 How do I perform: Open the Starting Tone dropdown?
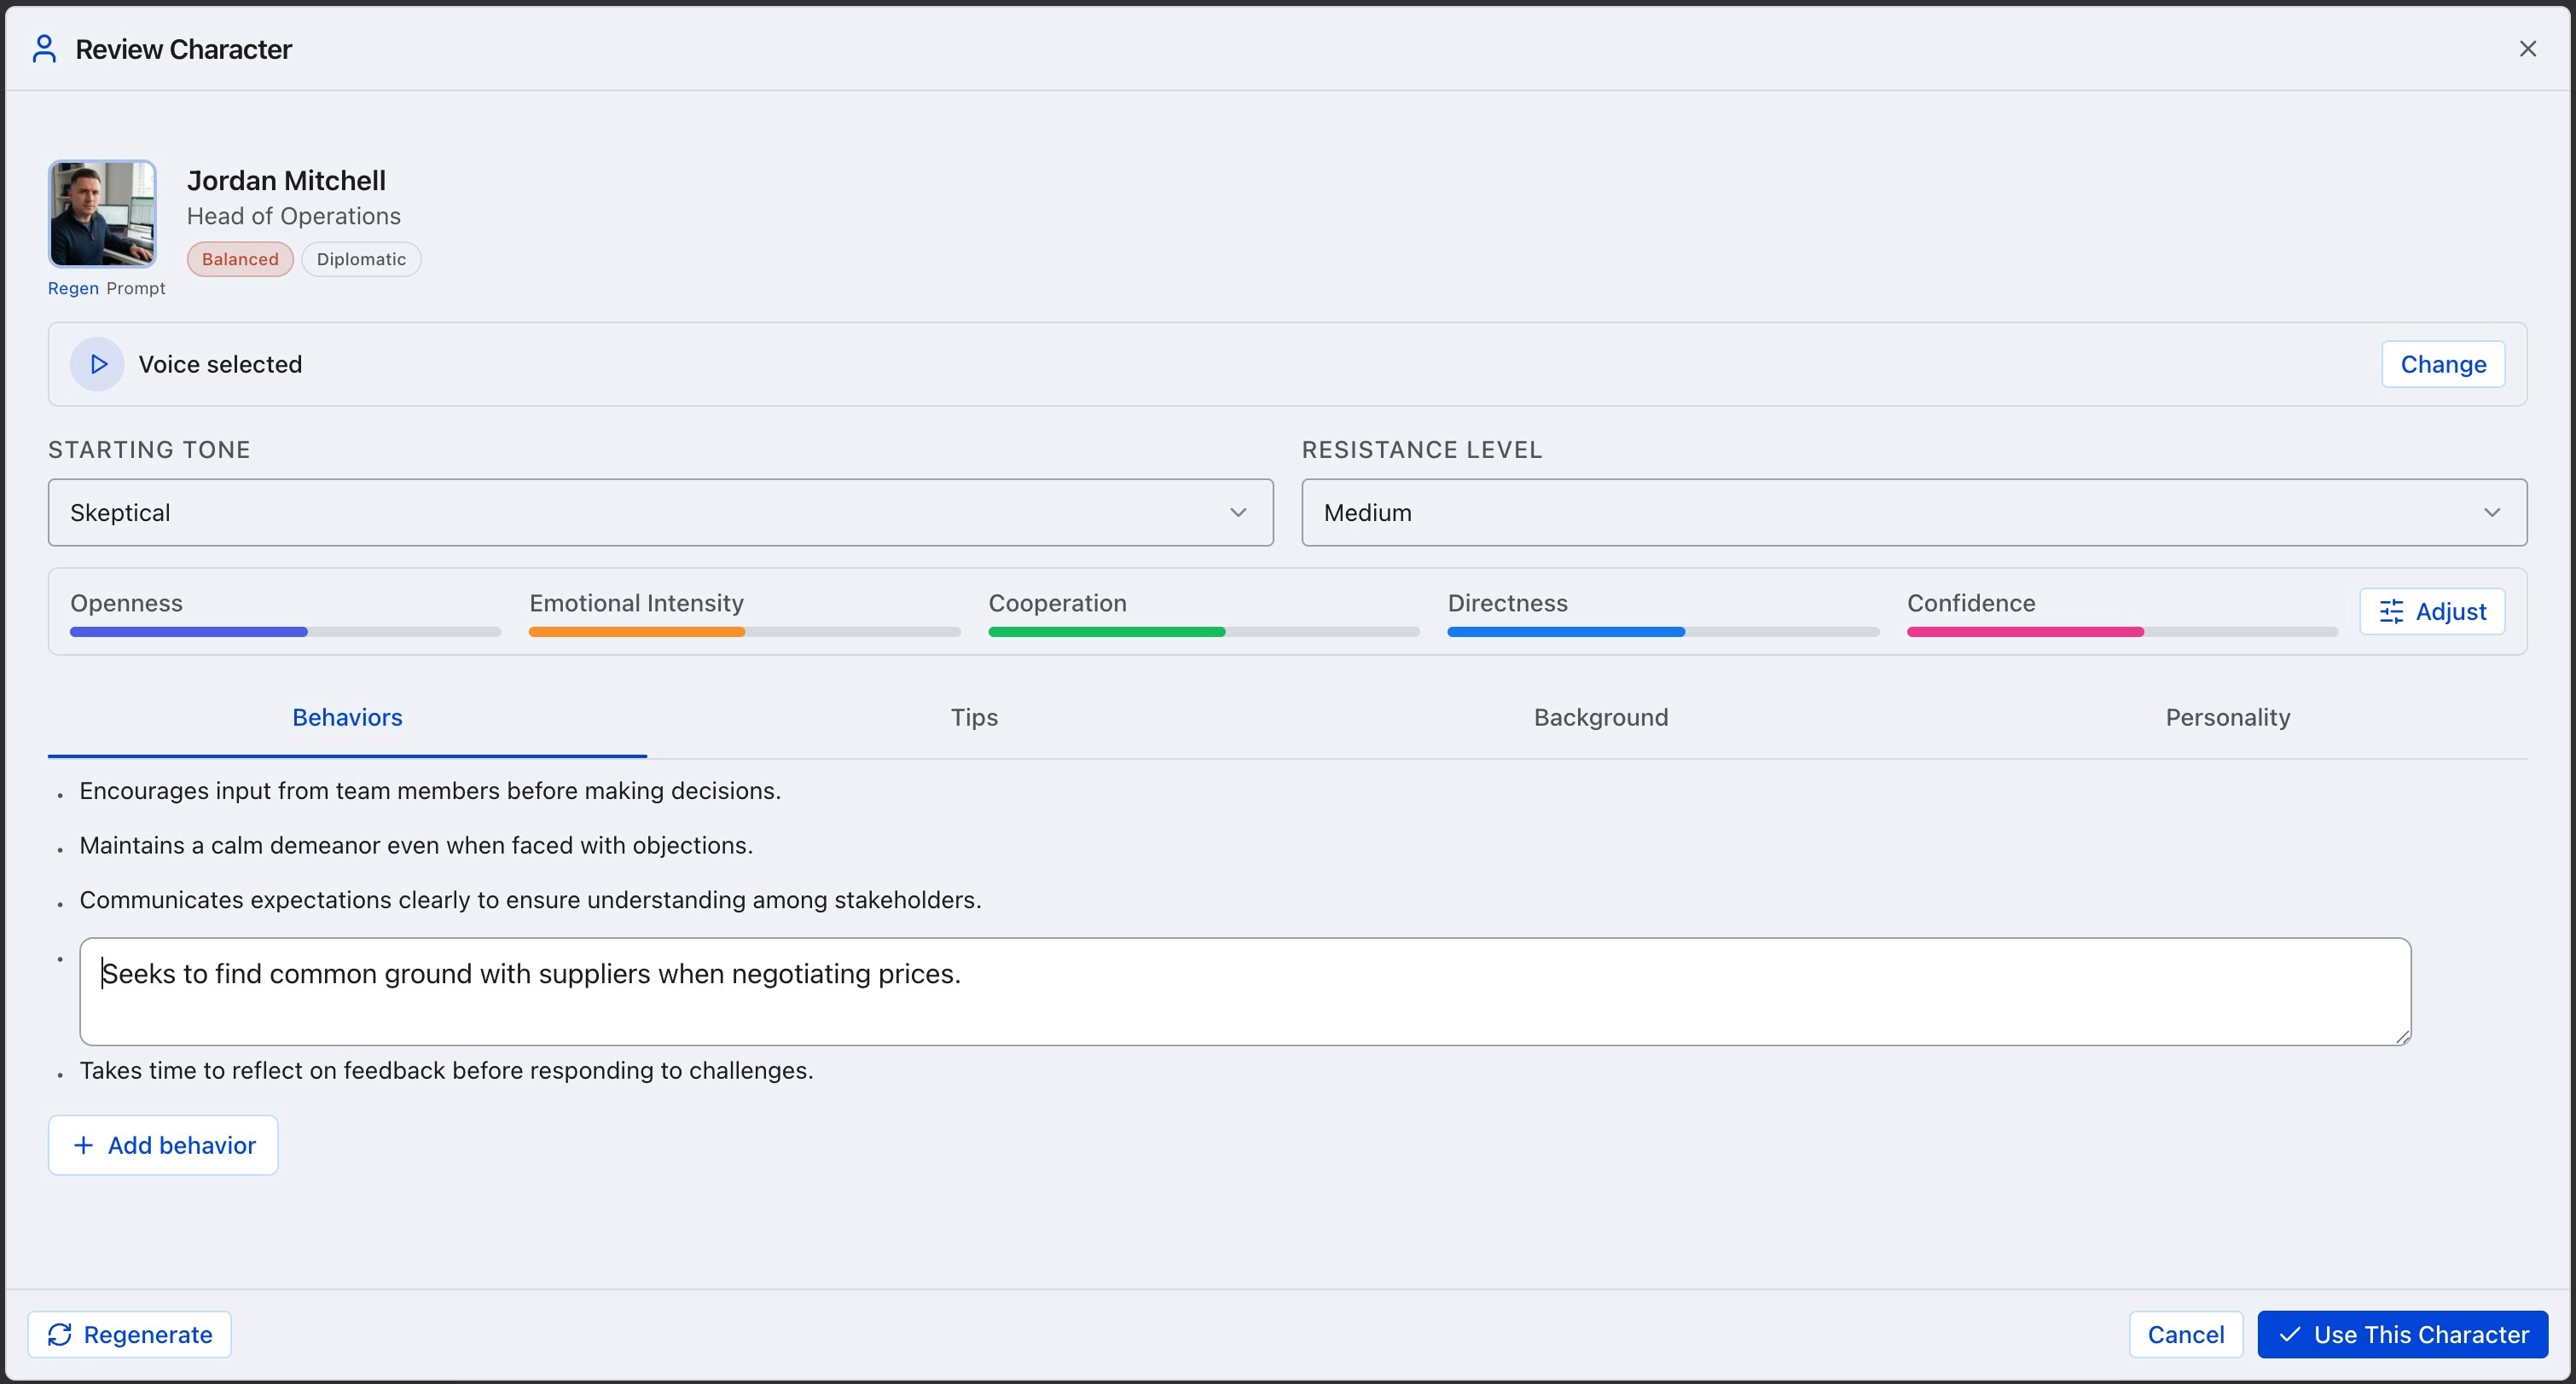tap(660, 512)
